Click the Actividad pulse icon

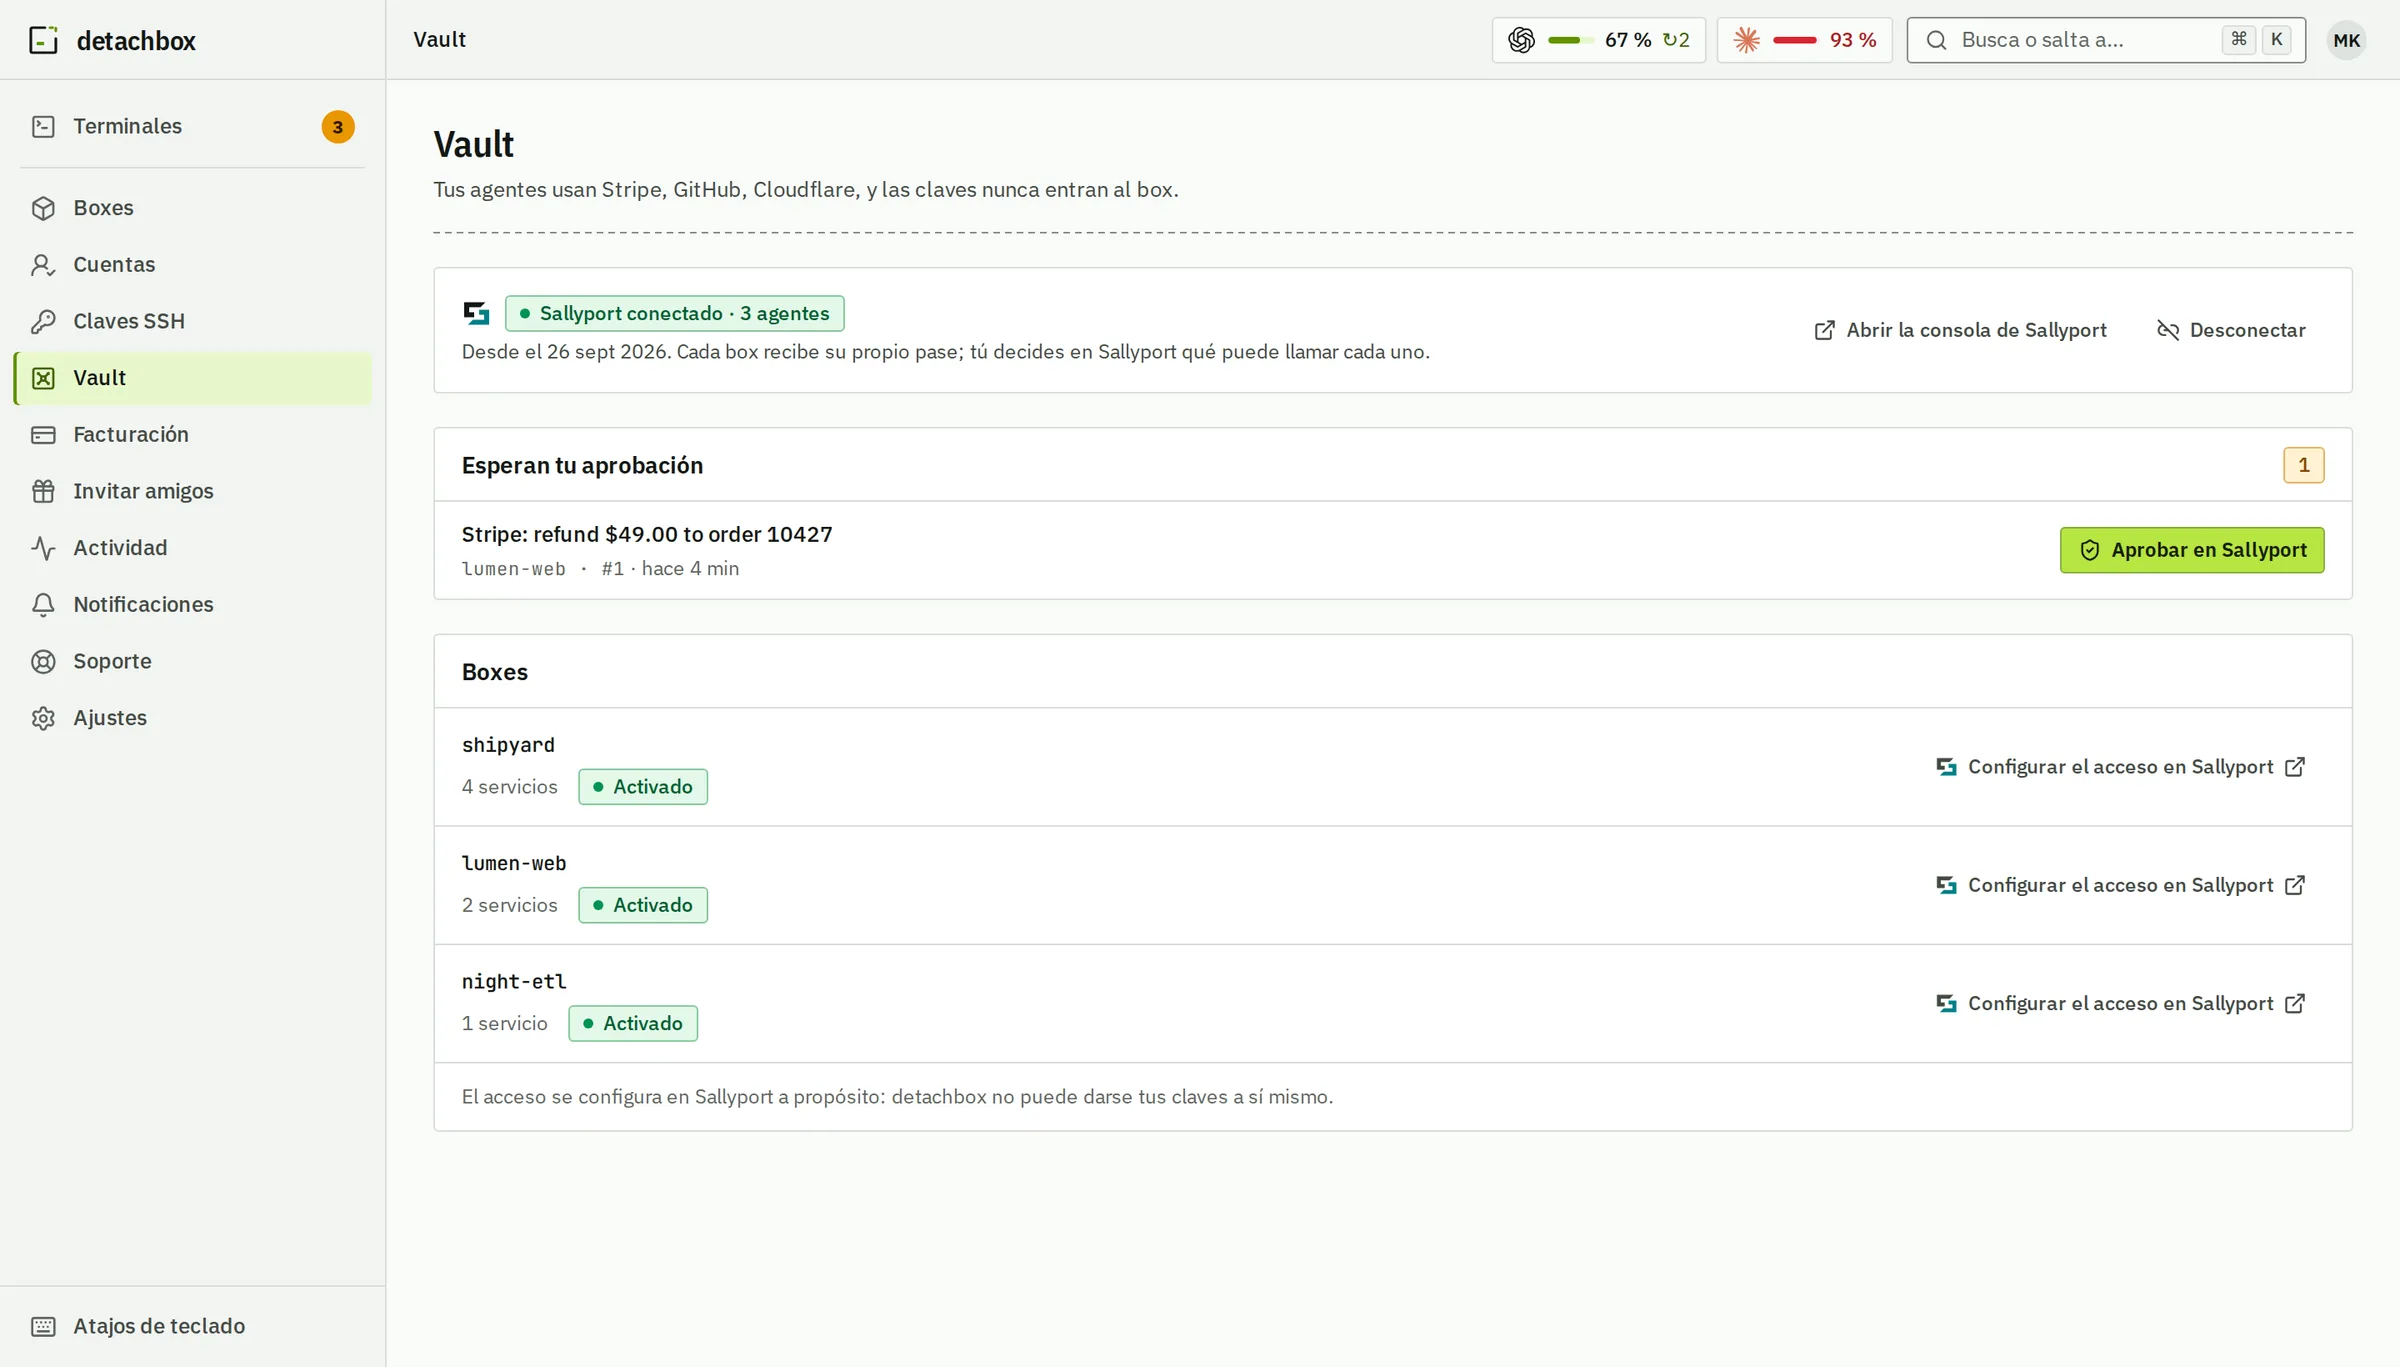(x=43, y=548)
